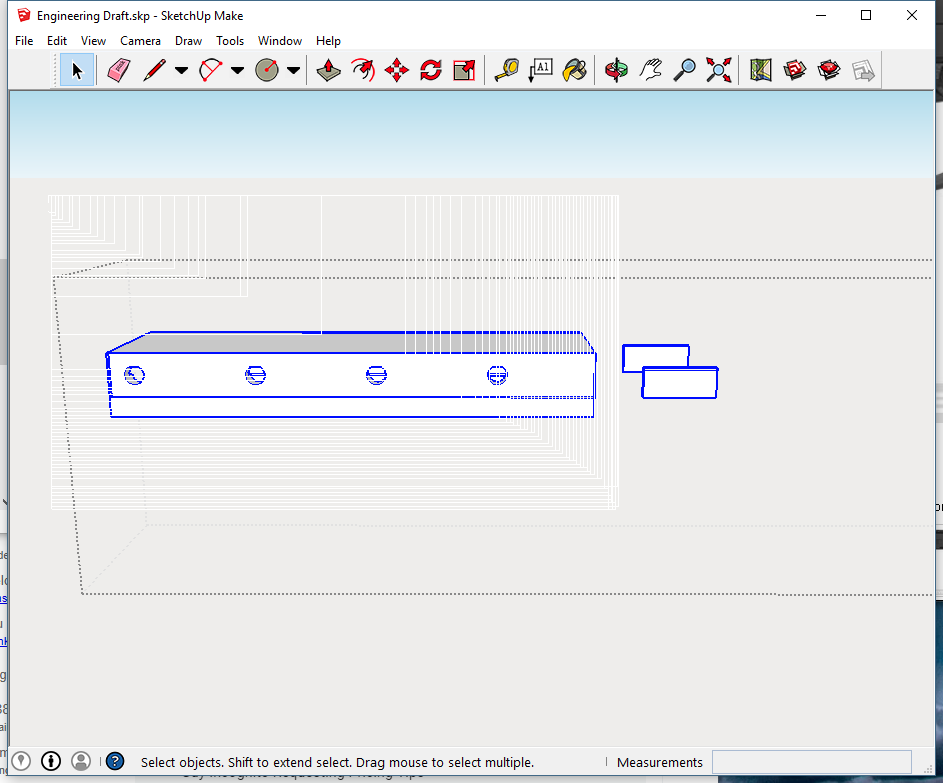Pick the pink Eraser tool
This screenshot has width=943, height=783.
point(118,70)
